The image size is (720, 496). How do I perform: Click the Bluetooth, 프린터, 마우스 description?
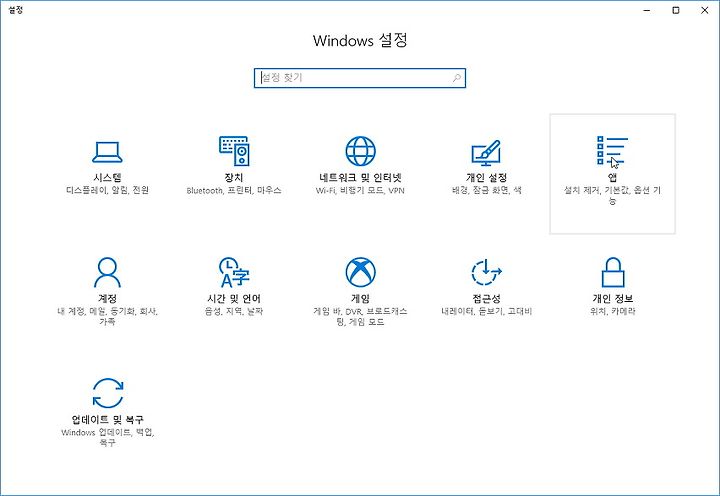tap(234, 190)
